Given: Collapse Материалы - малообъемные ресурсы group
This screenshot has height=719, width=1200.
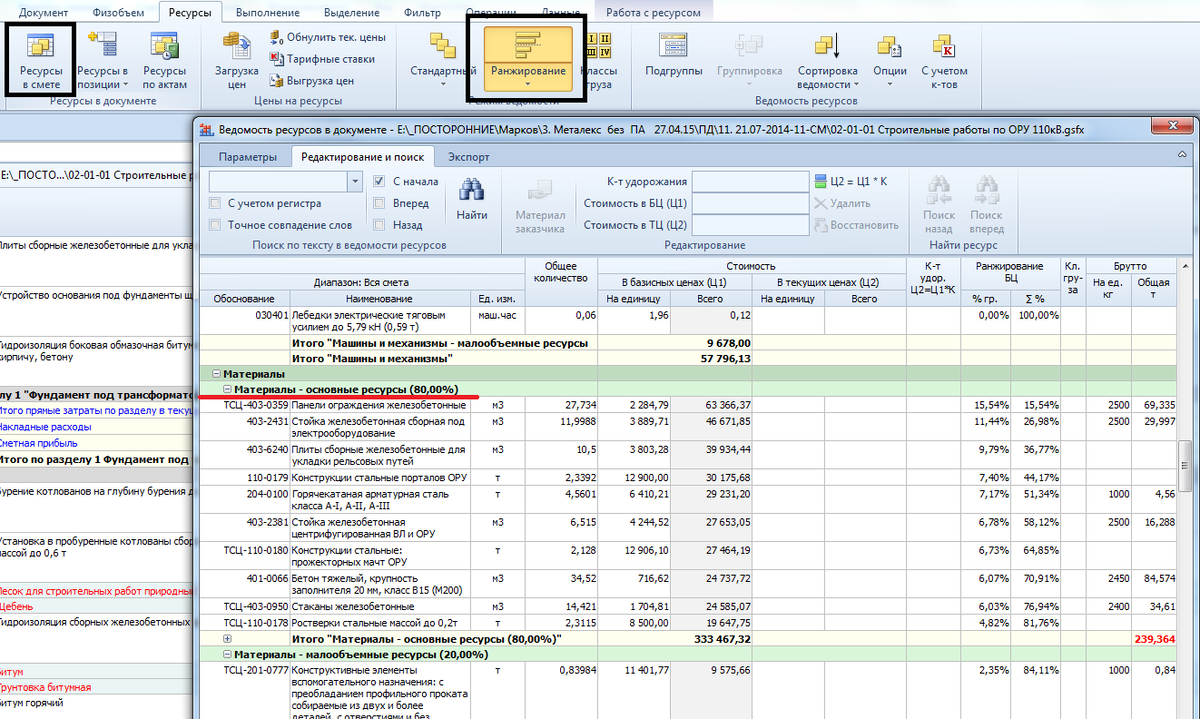Looking at the screenshot, I should (227, 654).
